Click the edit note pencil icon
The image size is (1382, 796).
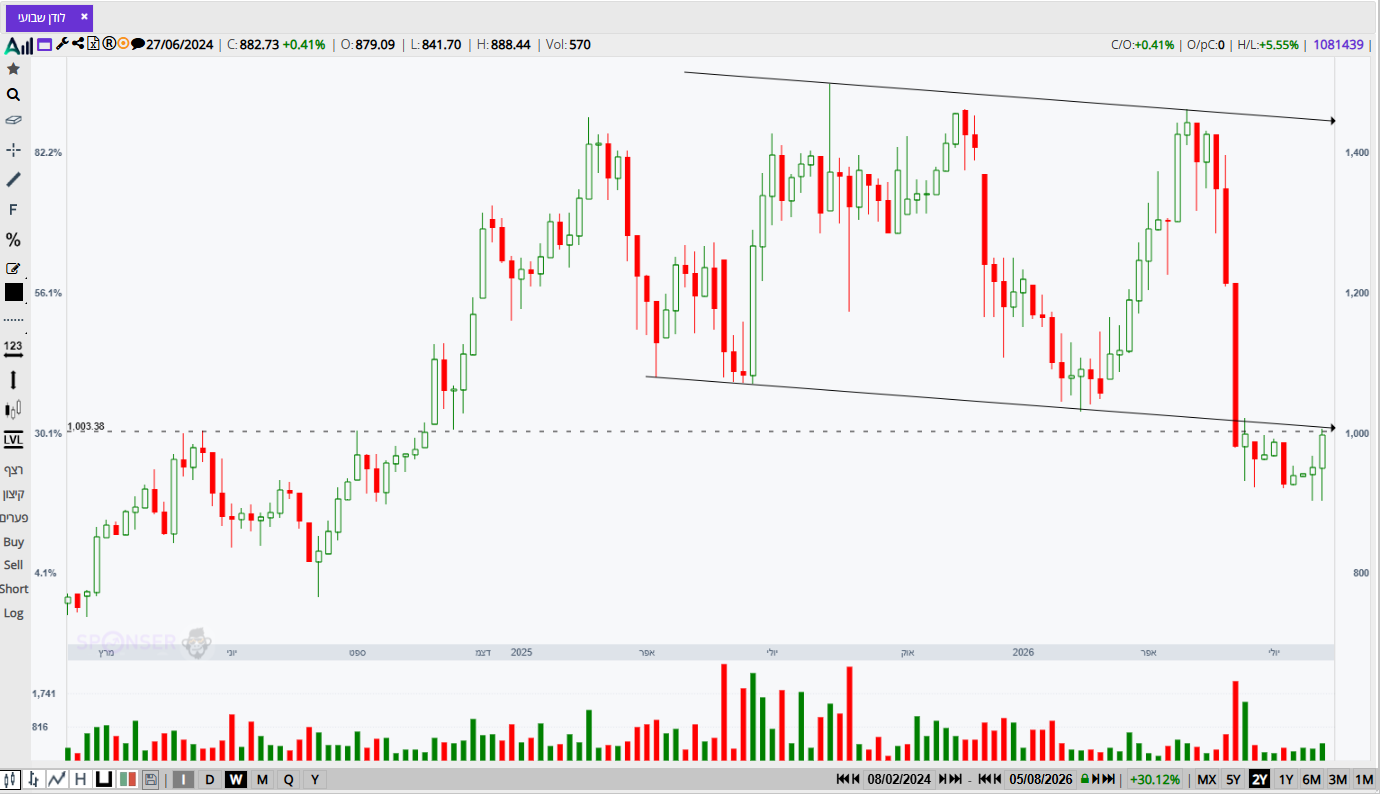point(13,268)
